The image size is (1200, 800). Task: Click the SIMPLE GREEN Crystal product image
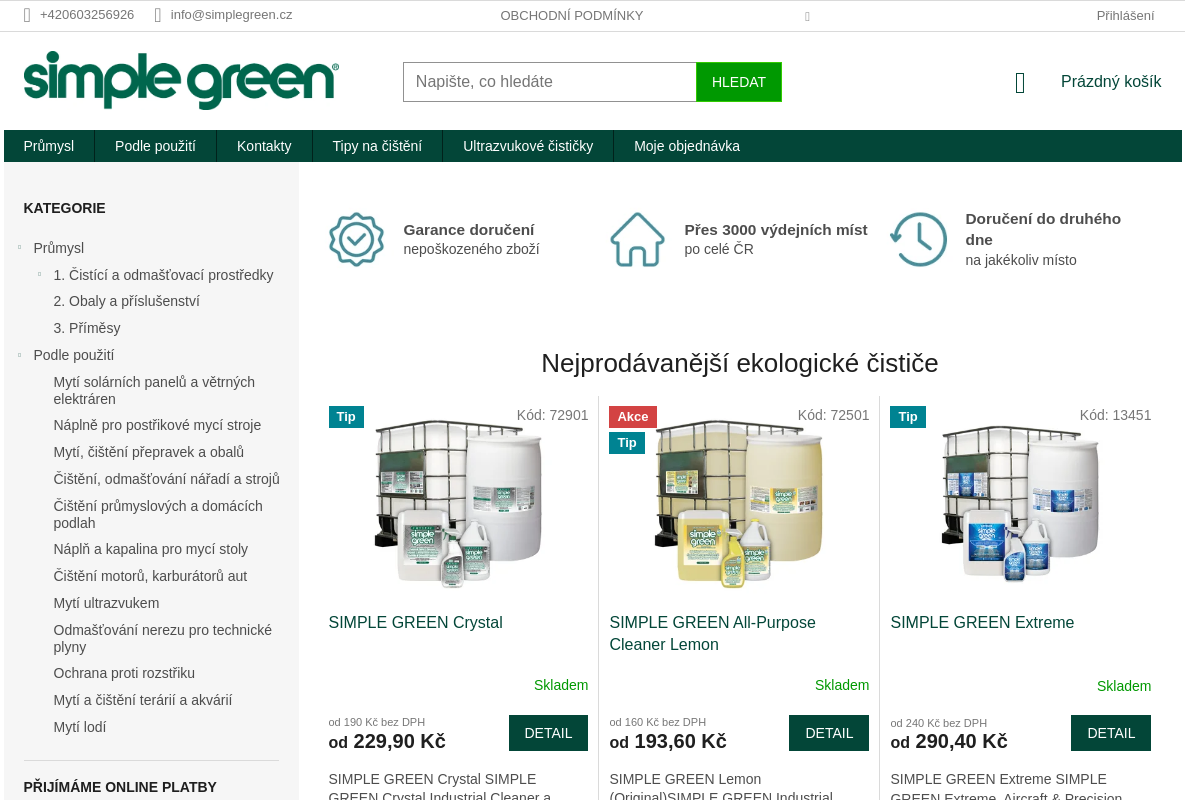tap(459, 502)
